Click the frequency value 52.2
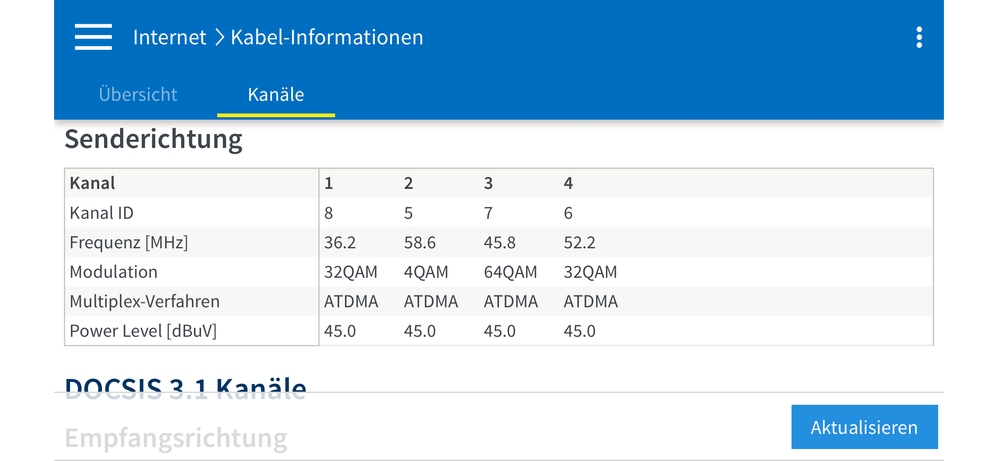This screenshot has width=998, height=461. [579, 242]
